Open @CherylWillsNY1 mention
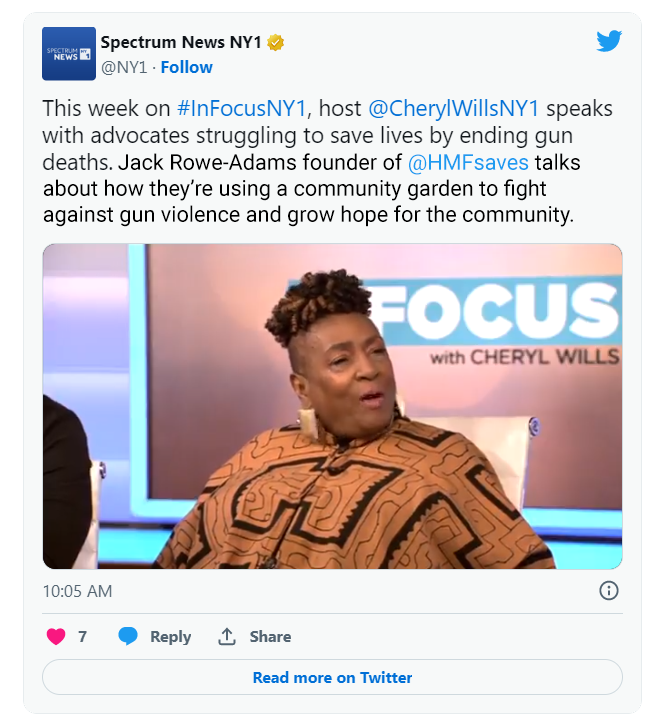This screenshot has width=653, height=728. [x=453, y=109]
